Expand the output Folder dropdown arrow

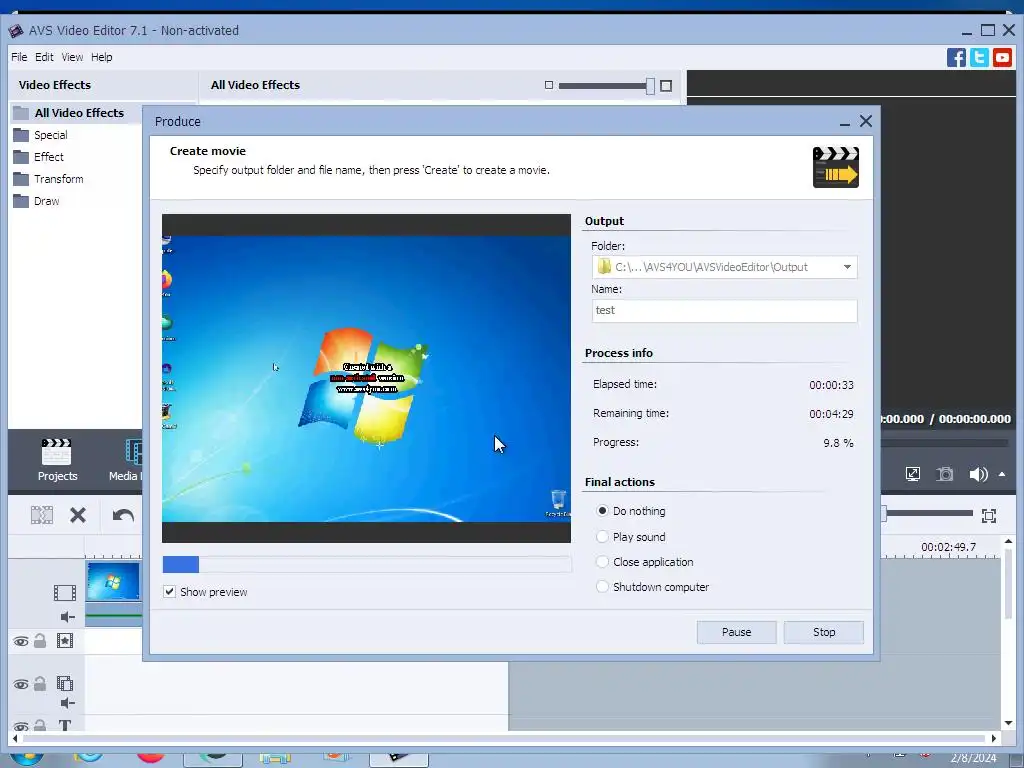[x=847, y=267]
